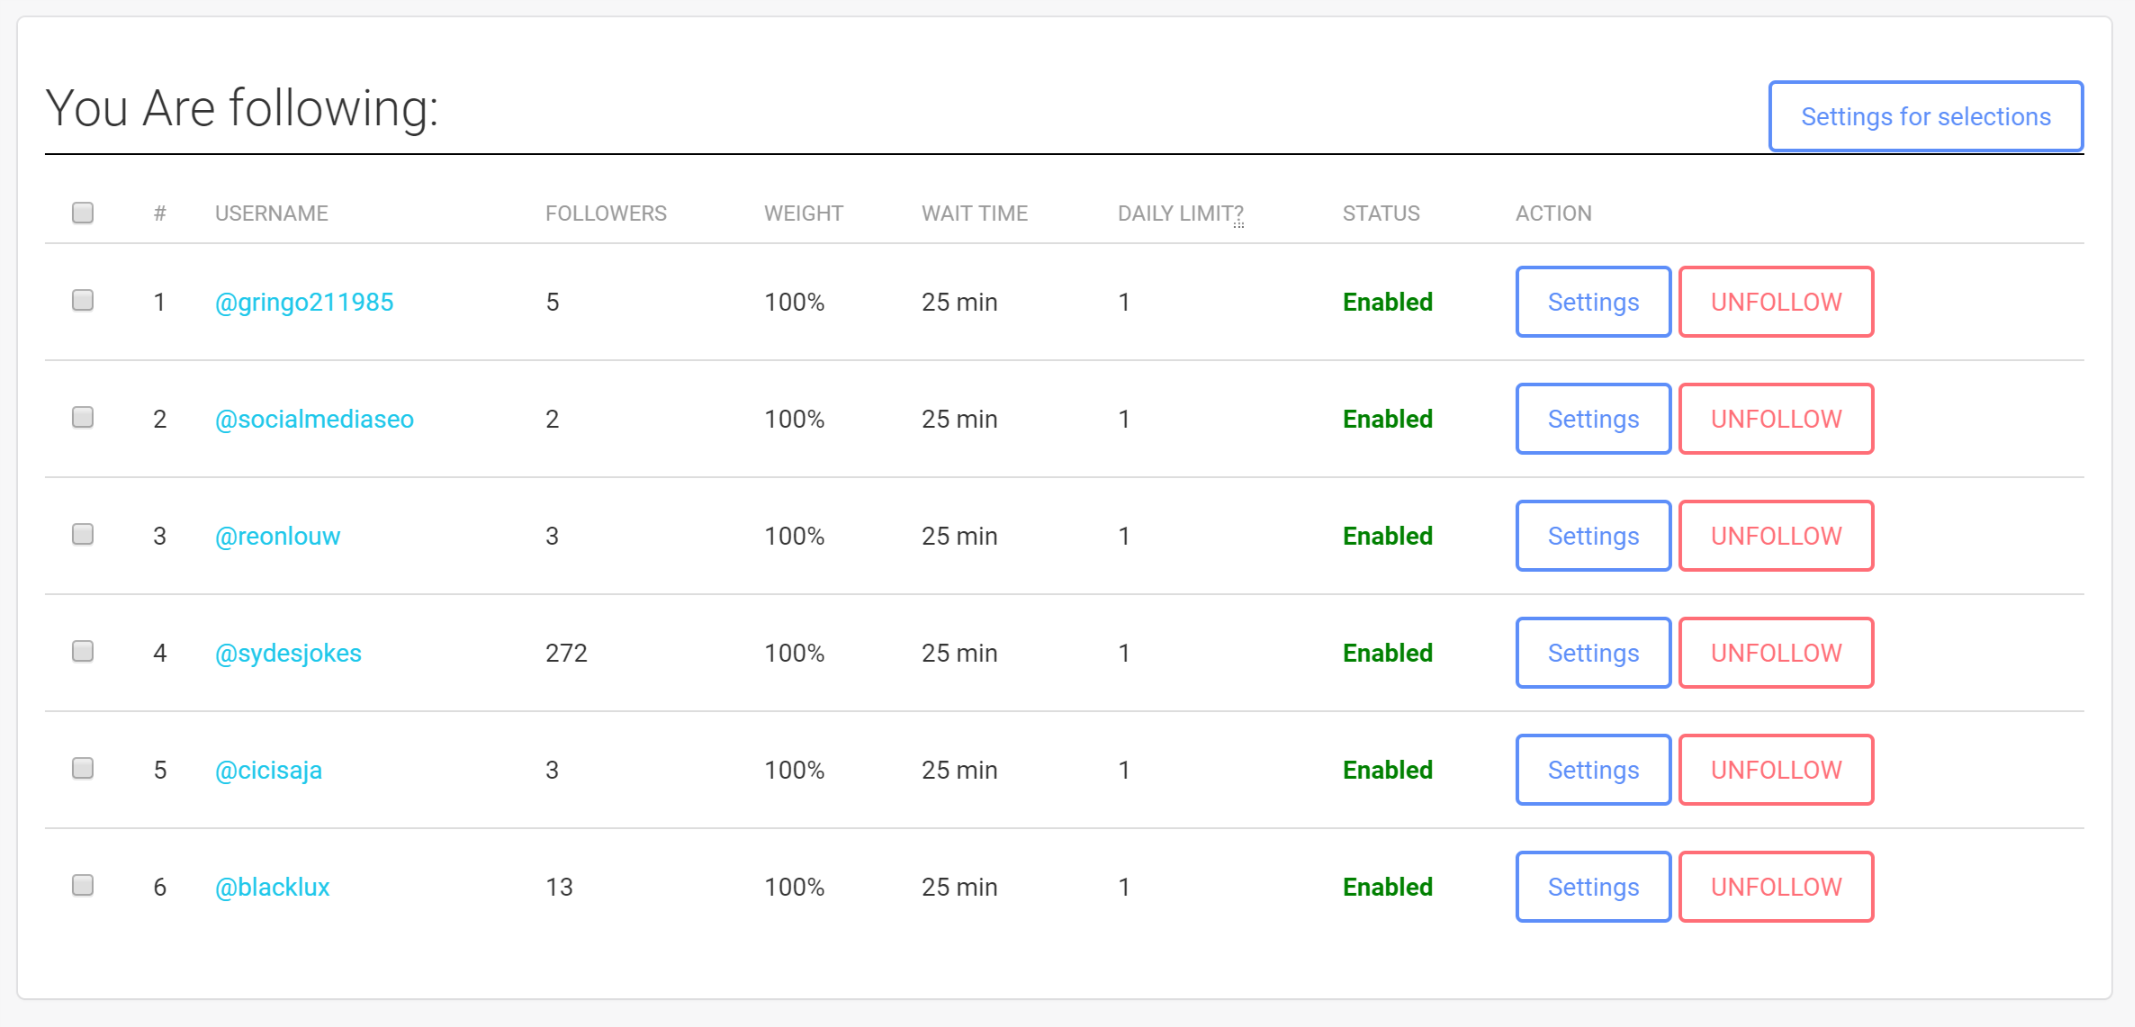Image resolution: width=2135 pixels, height=1027 pixels.
Task: Toggle the select-all checkbox in table header
Action: 83,213
